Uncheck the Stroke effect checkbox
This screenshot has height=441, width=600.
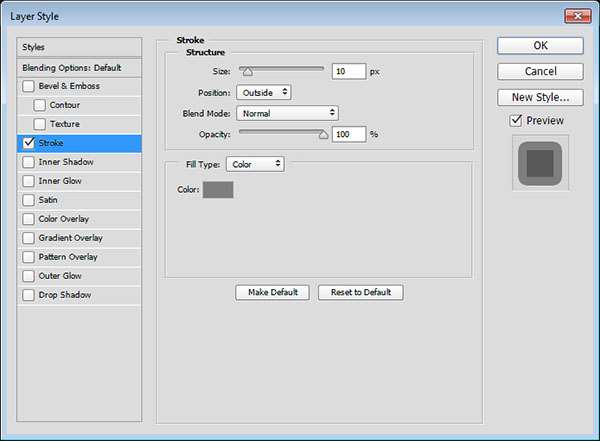click(x=27, y=143)
